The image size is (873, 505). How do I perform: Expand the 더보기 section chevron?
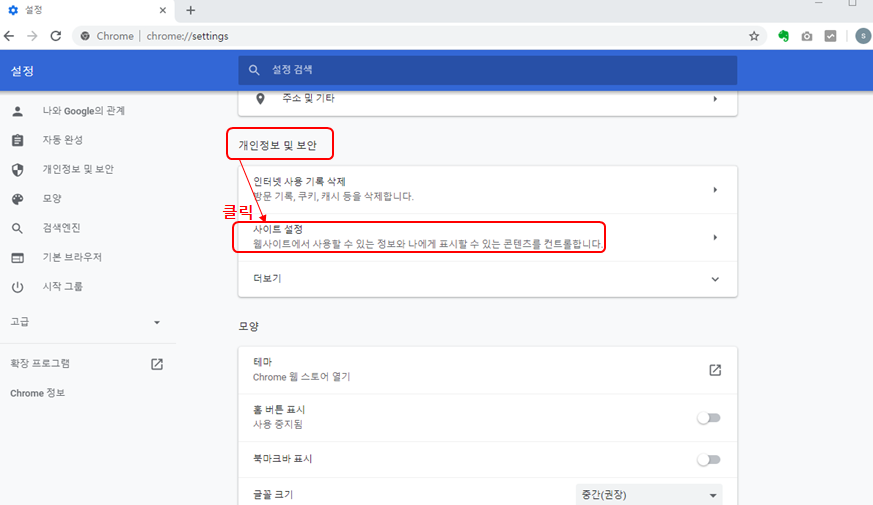tap(715, 279)
